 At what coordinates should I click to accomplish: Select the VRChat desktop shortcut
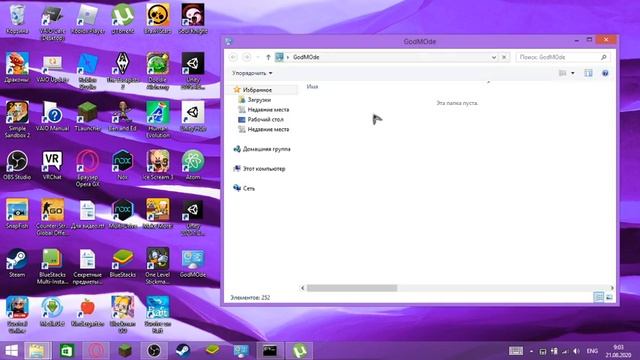pyautogui.click(x=52, y=165)
